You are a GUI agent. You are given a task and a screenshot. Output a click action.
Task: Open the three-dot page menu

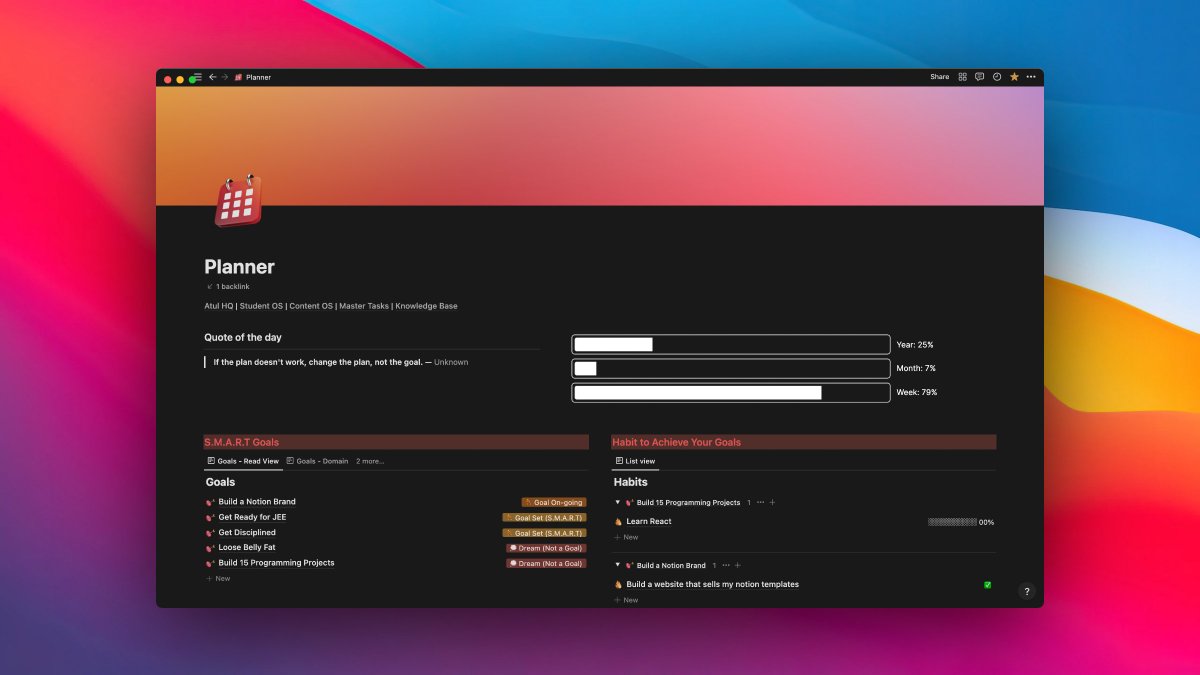pos(1030,77)
